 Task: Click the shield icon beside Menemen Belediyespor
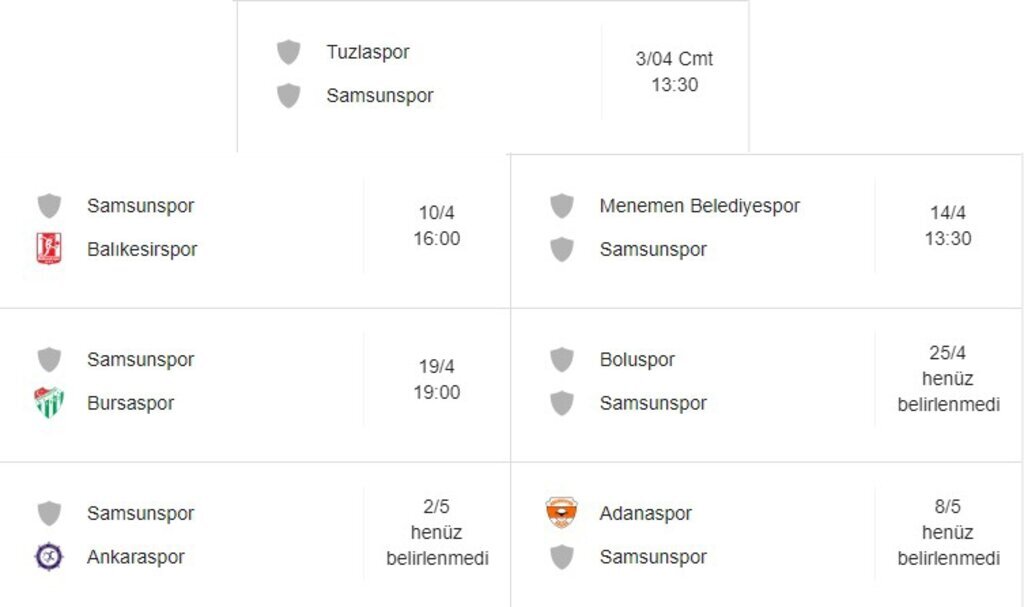tap(561, 206)
